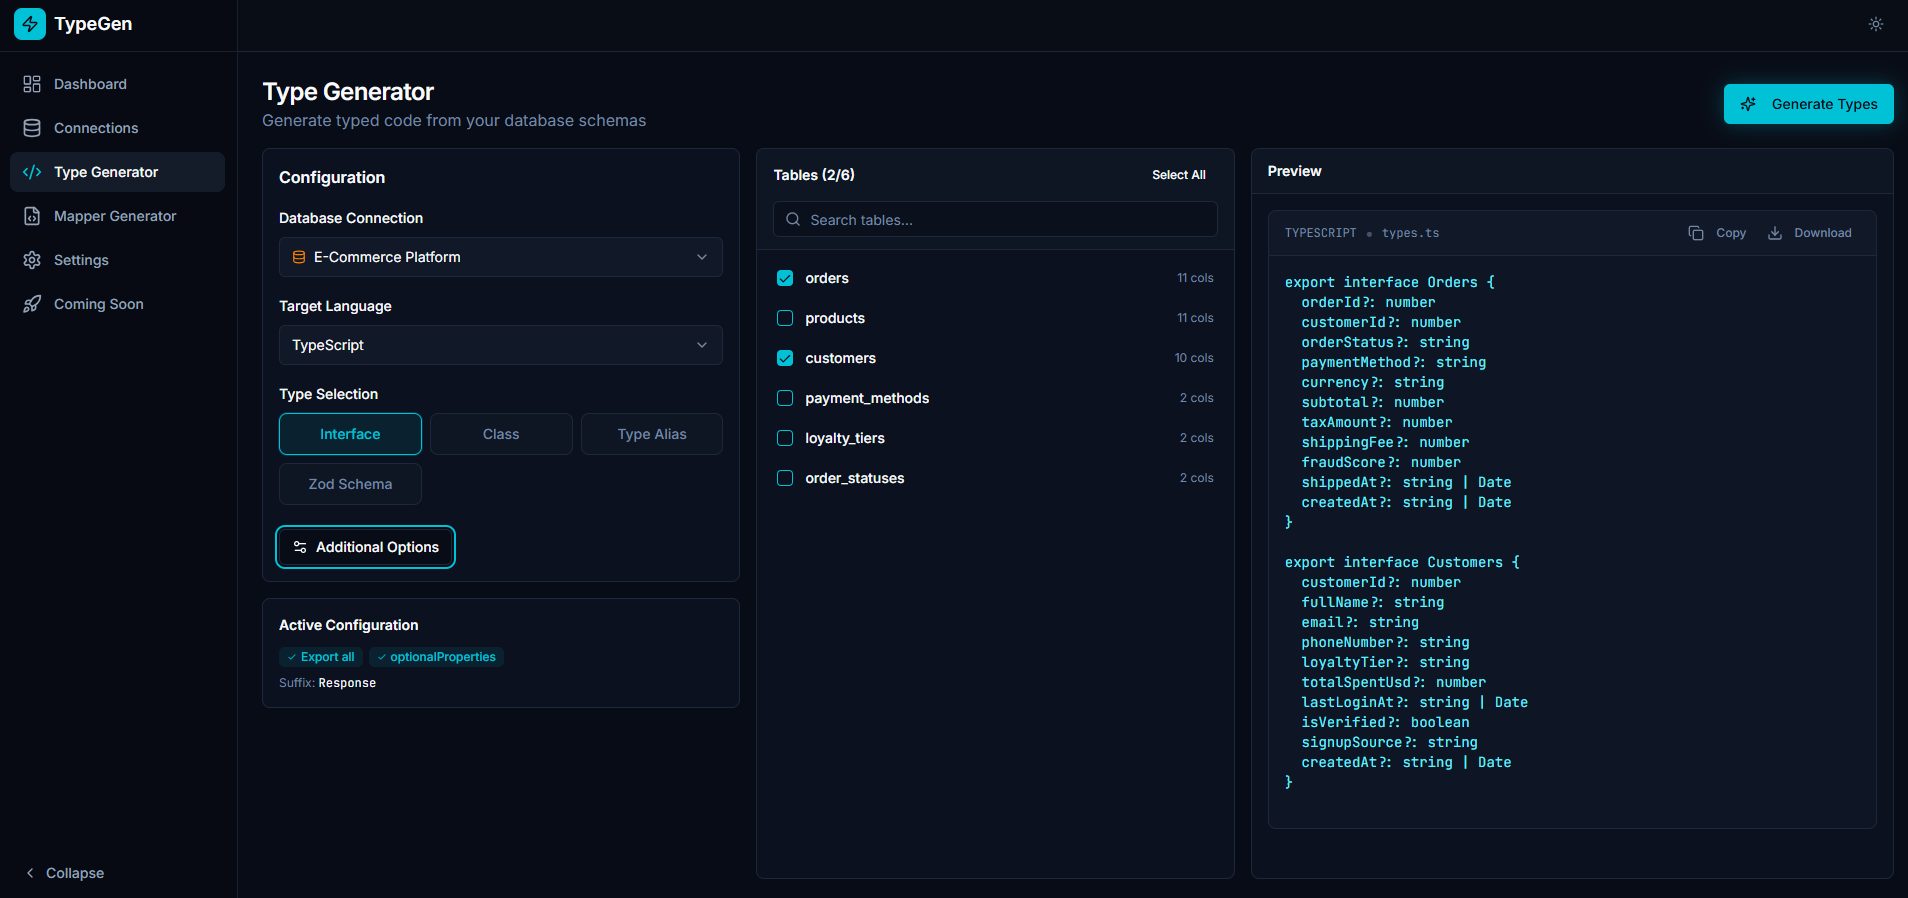
Task: Click the magnifier icon in table search
Action: [793, 219]
